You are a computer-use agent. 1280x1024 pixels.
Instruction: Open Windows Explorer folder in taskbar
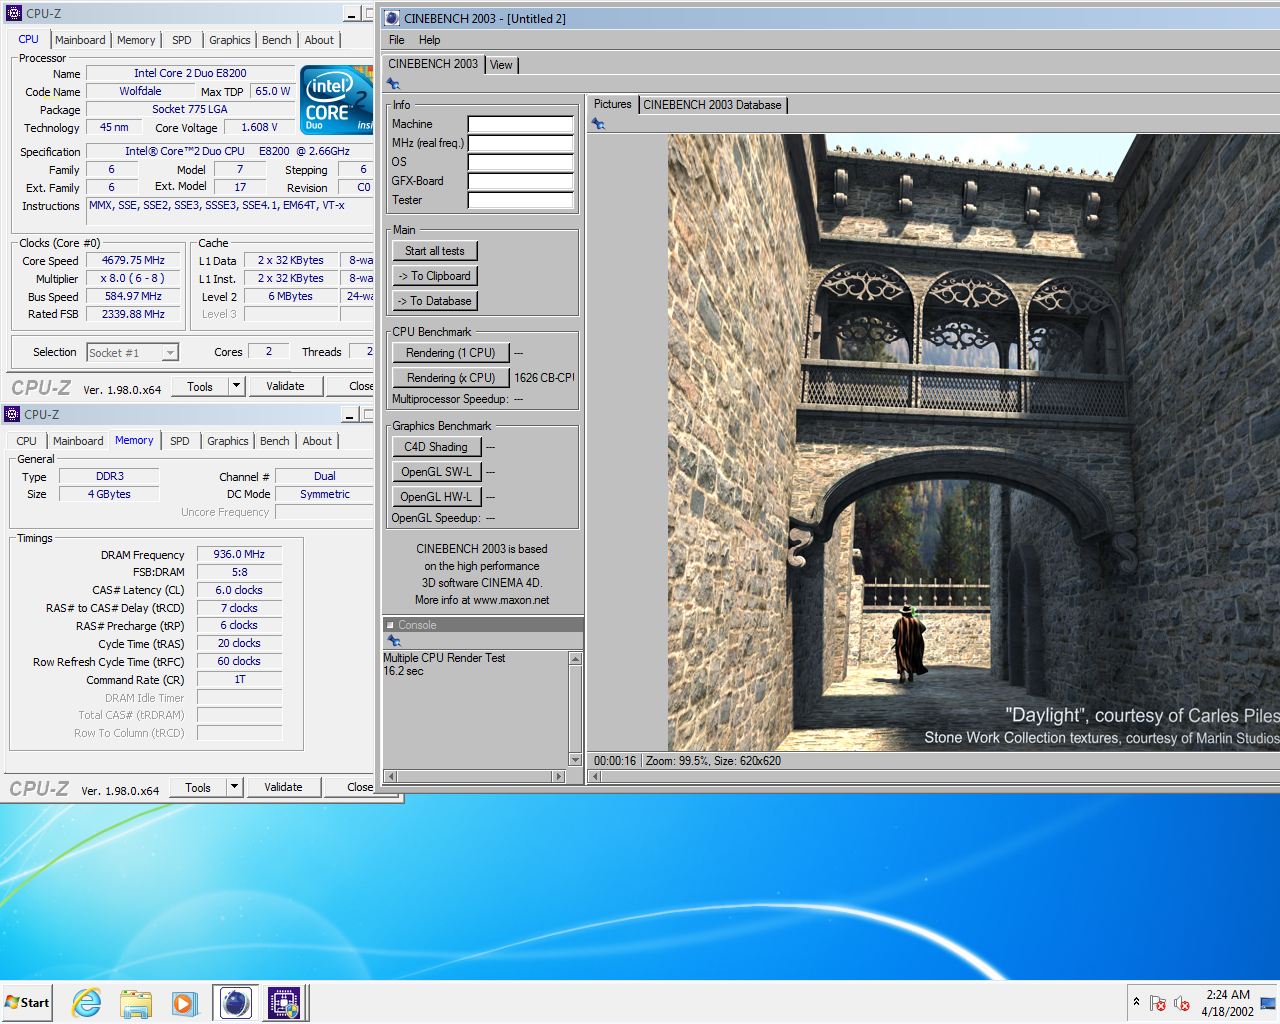tap(136, 1003)
